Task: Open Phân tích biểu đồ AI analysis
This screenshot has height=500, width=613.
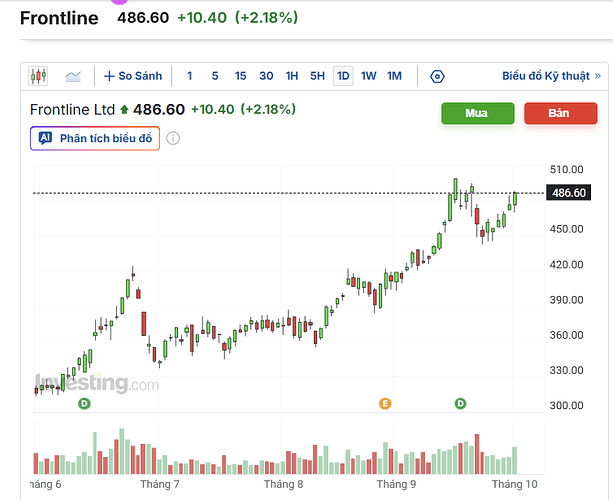Action: click(x=95, y=138)
